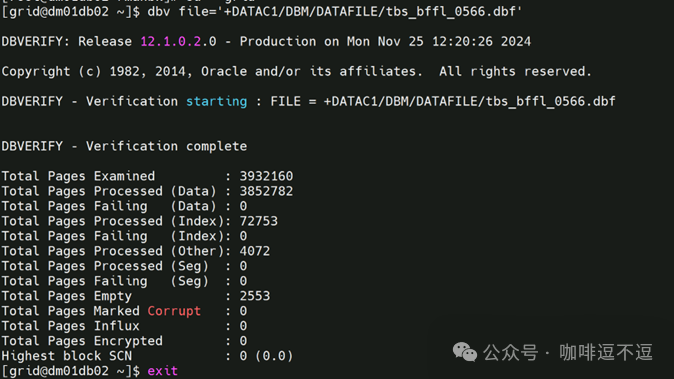The width and height of the screenshot is (674, 379).
Task: Click the 'Total Pages Influx' row
Action: tap(124, 326)
